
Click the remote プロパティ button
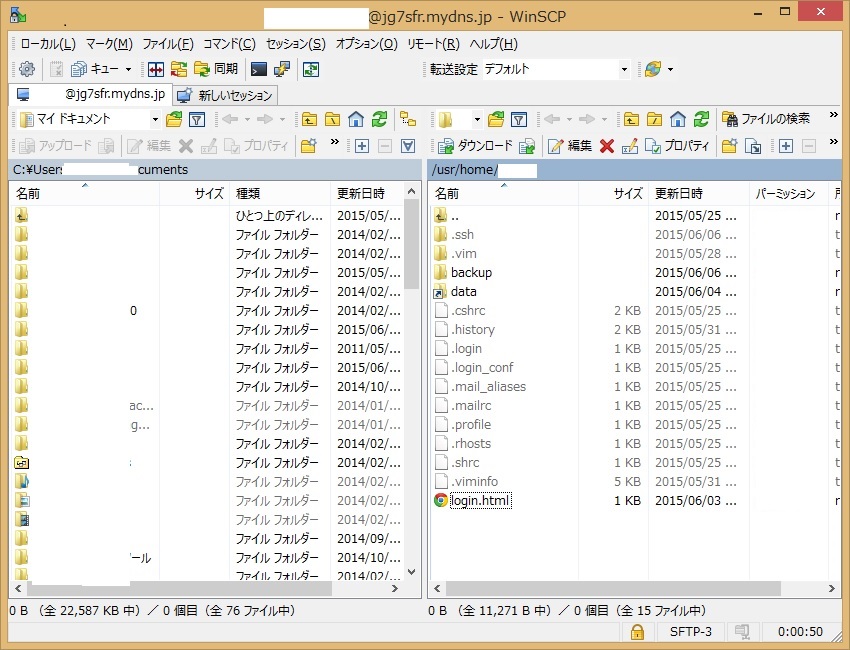(677, 146)
